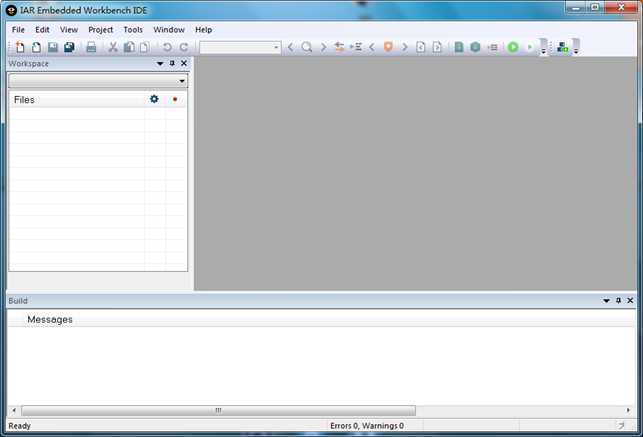Click the IAR logo in title bar
This screenshot has width=643, height=437.
(x=11, y=11)
